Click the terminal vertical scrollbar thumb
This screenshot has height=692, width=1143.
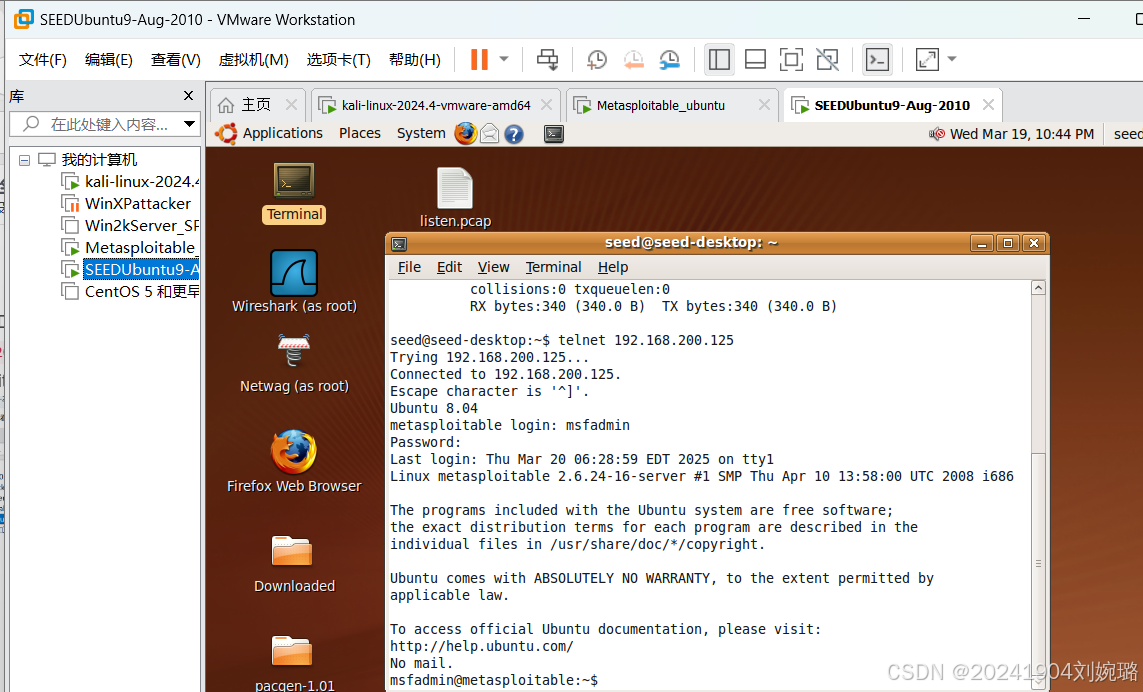[1039, 564]
